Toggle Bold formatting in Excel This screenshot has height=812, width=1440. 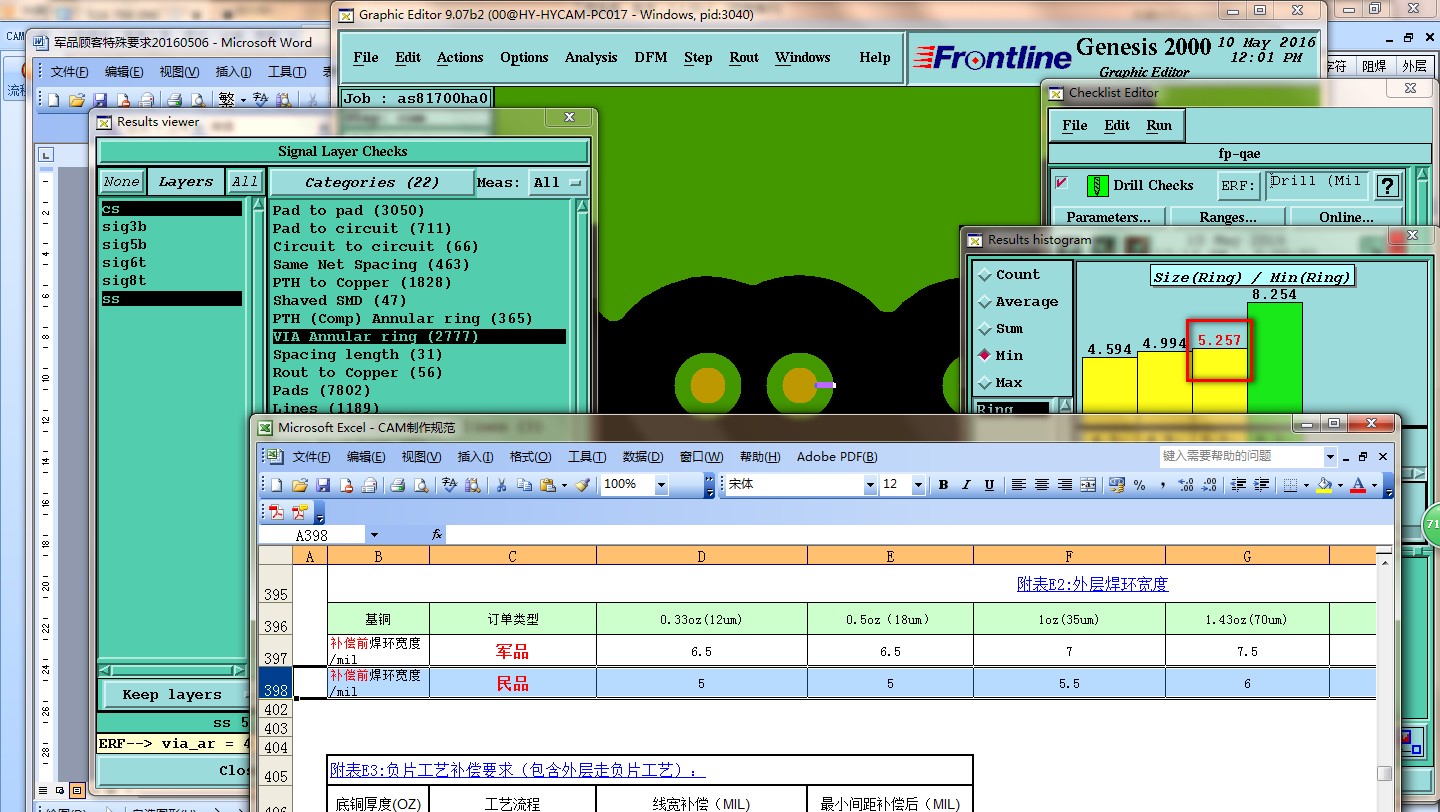coord(943,485)
